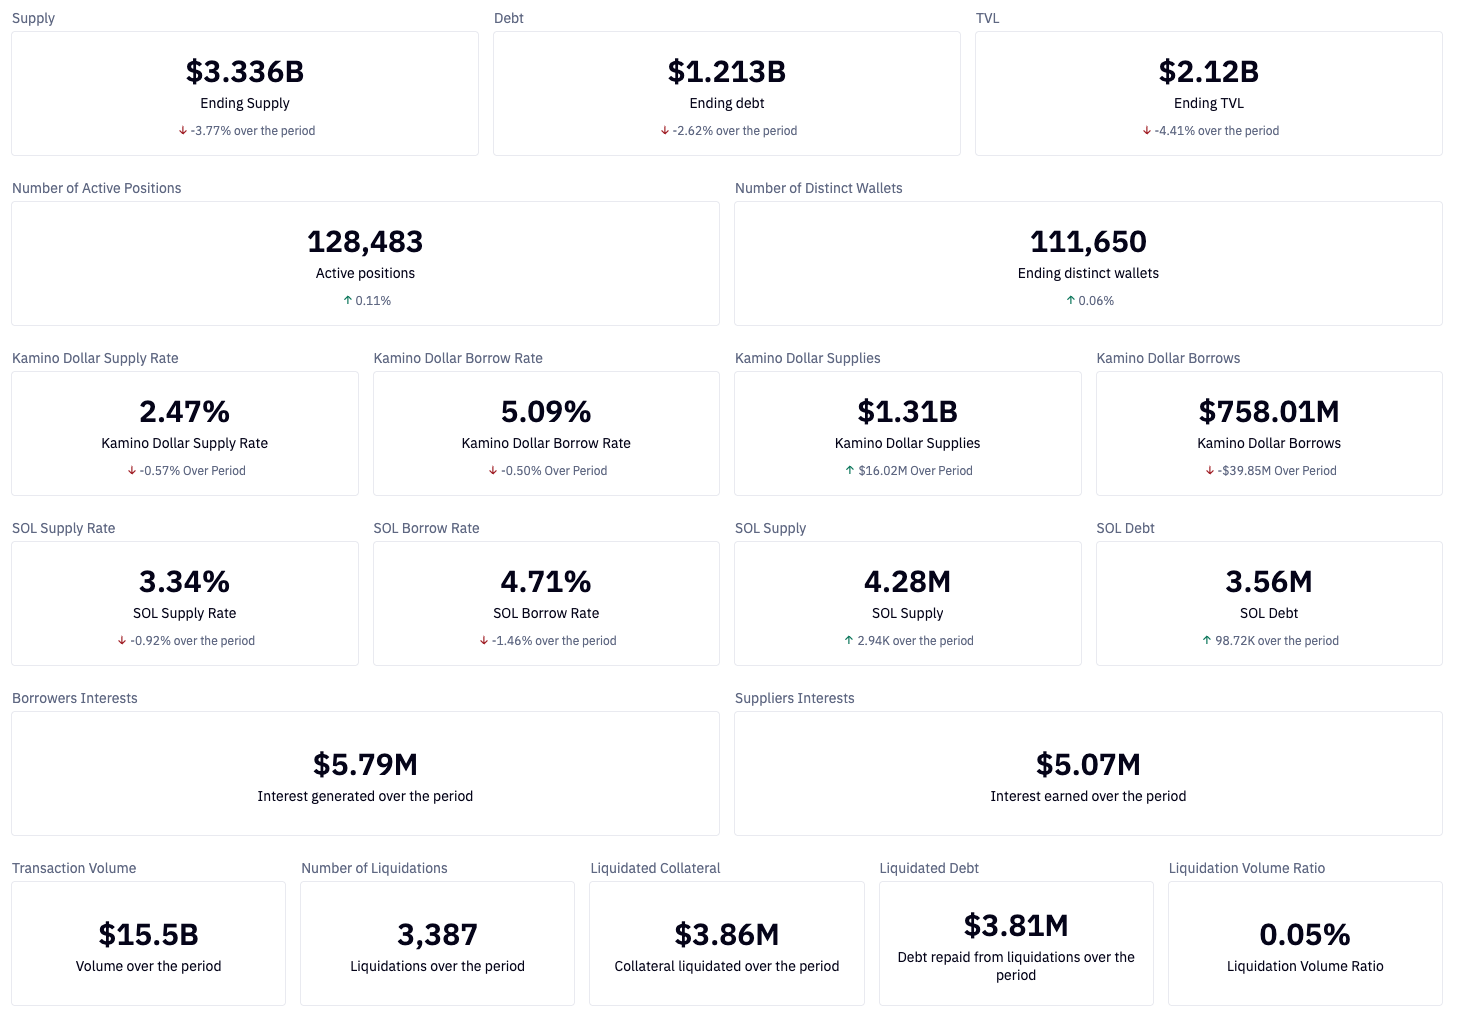The width and height of the screenshot is (1458, 1016).
Task: Click the 0.05% Liquidation Volume Ratio value
Action: point(1305,935)
